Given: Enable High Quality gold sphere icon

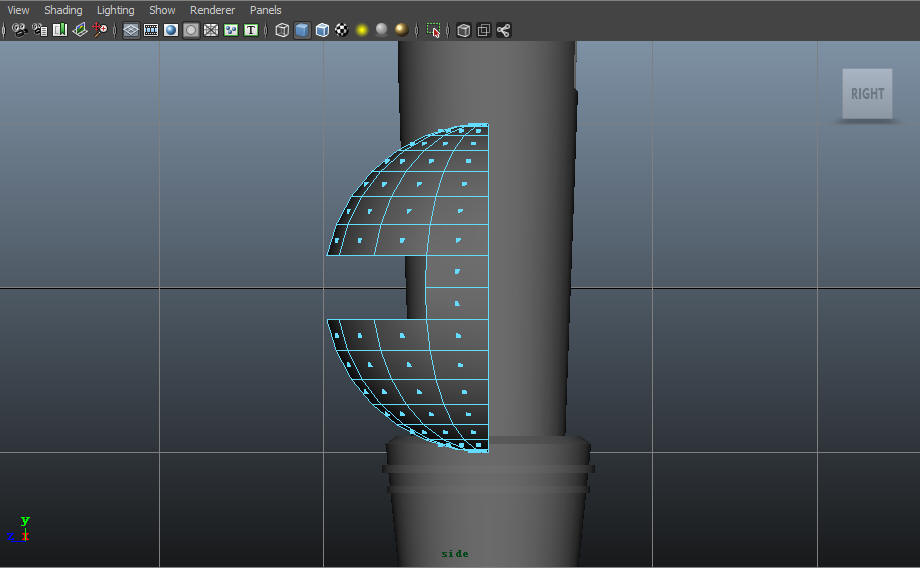Looking at the screenshot, I should 401,29.
